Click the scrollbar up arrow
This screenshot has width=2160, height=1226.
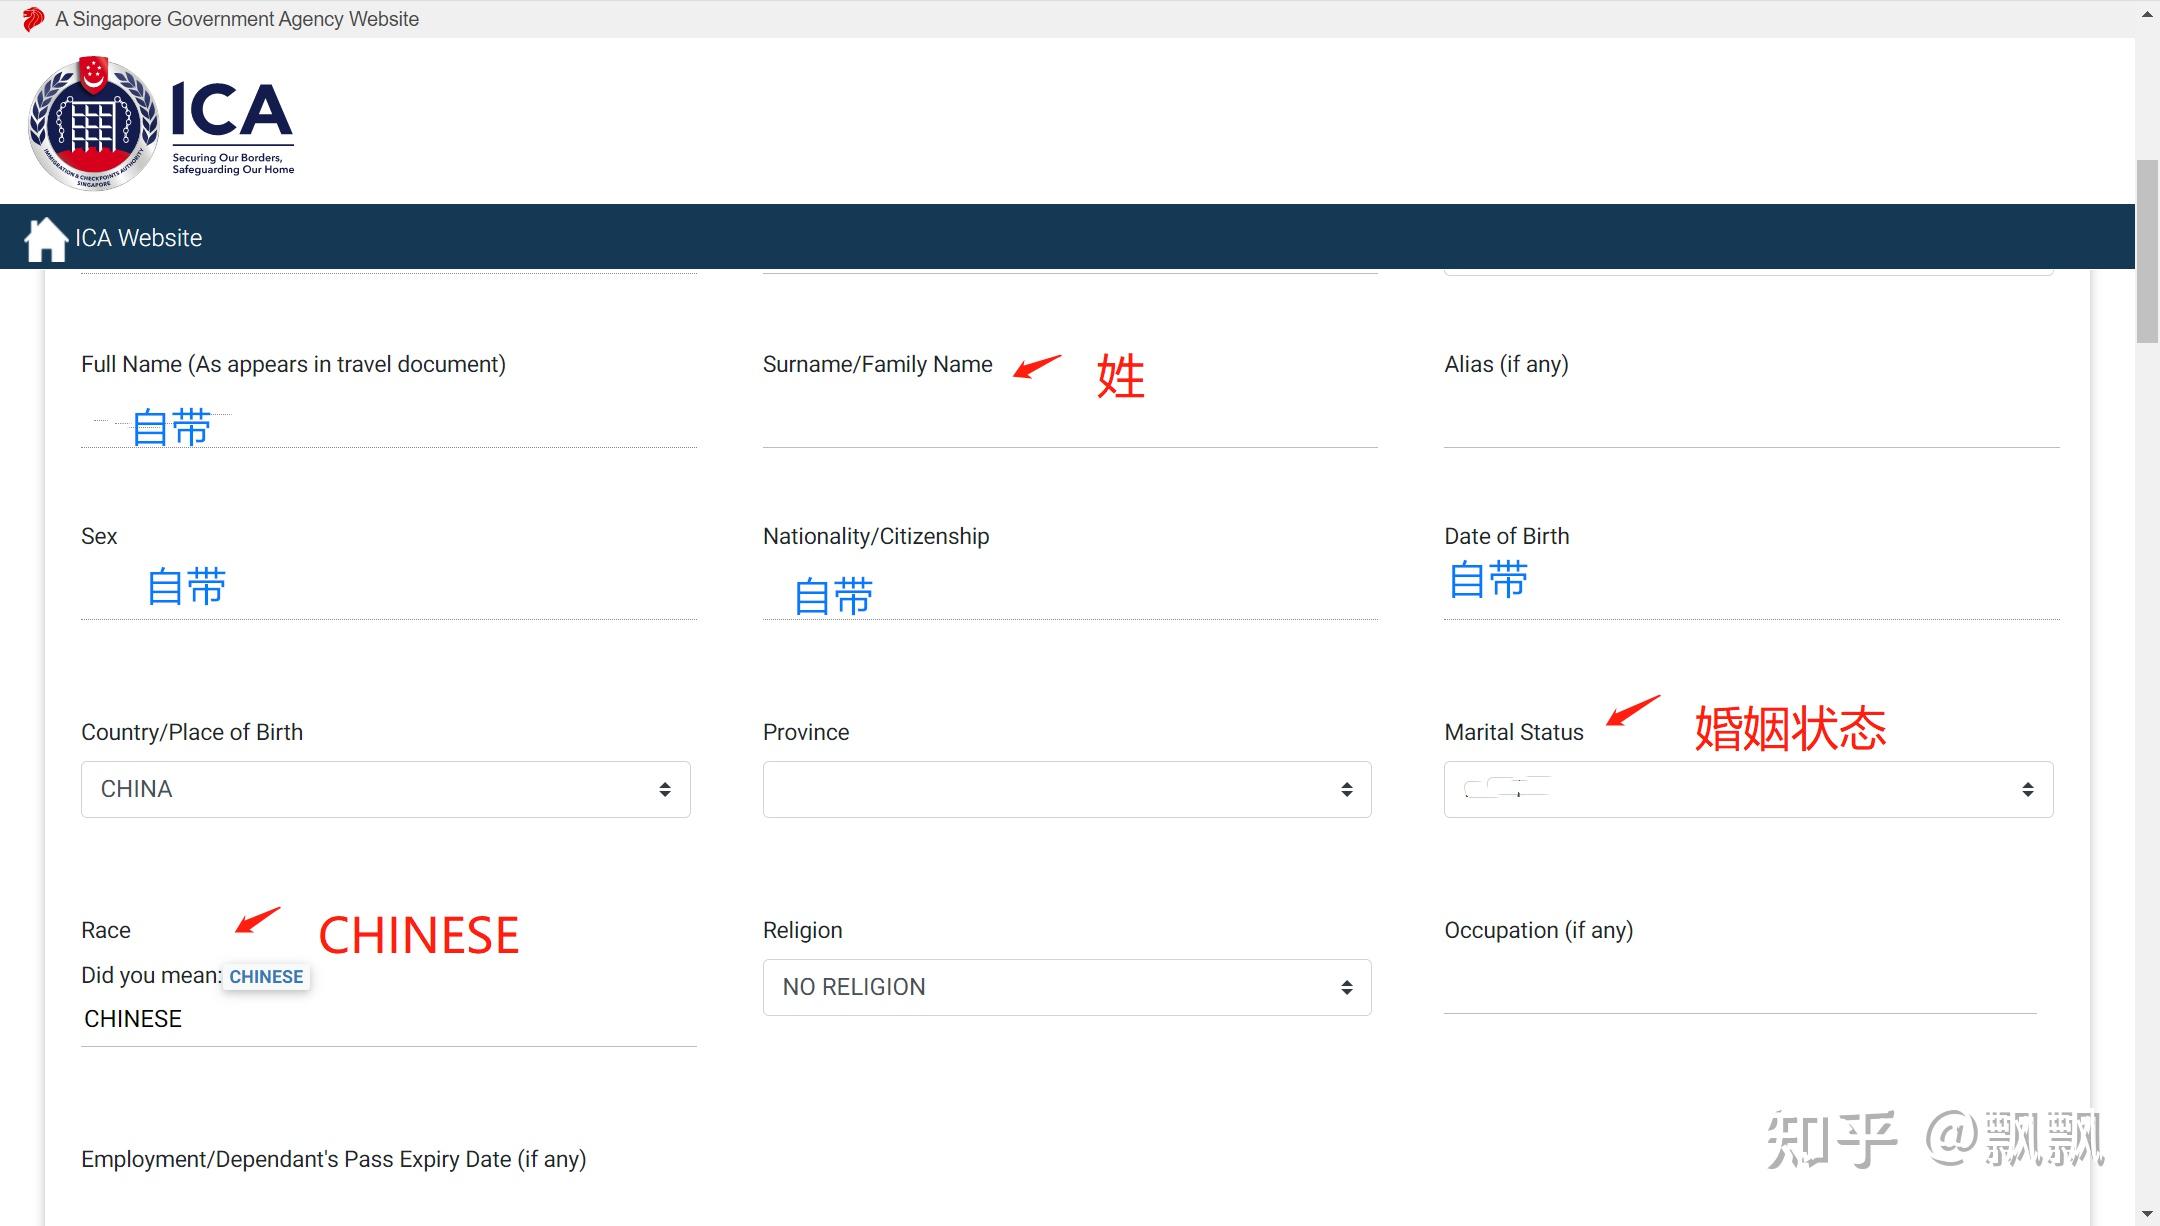(2147, 14)
